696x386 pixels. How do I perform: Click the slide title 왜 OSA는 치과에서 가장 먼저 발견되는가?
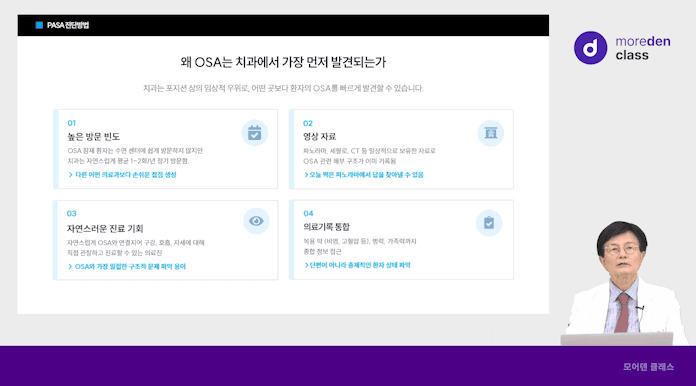283,62
